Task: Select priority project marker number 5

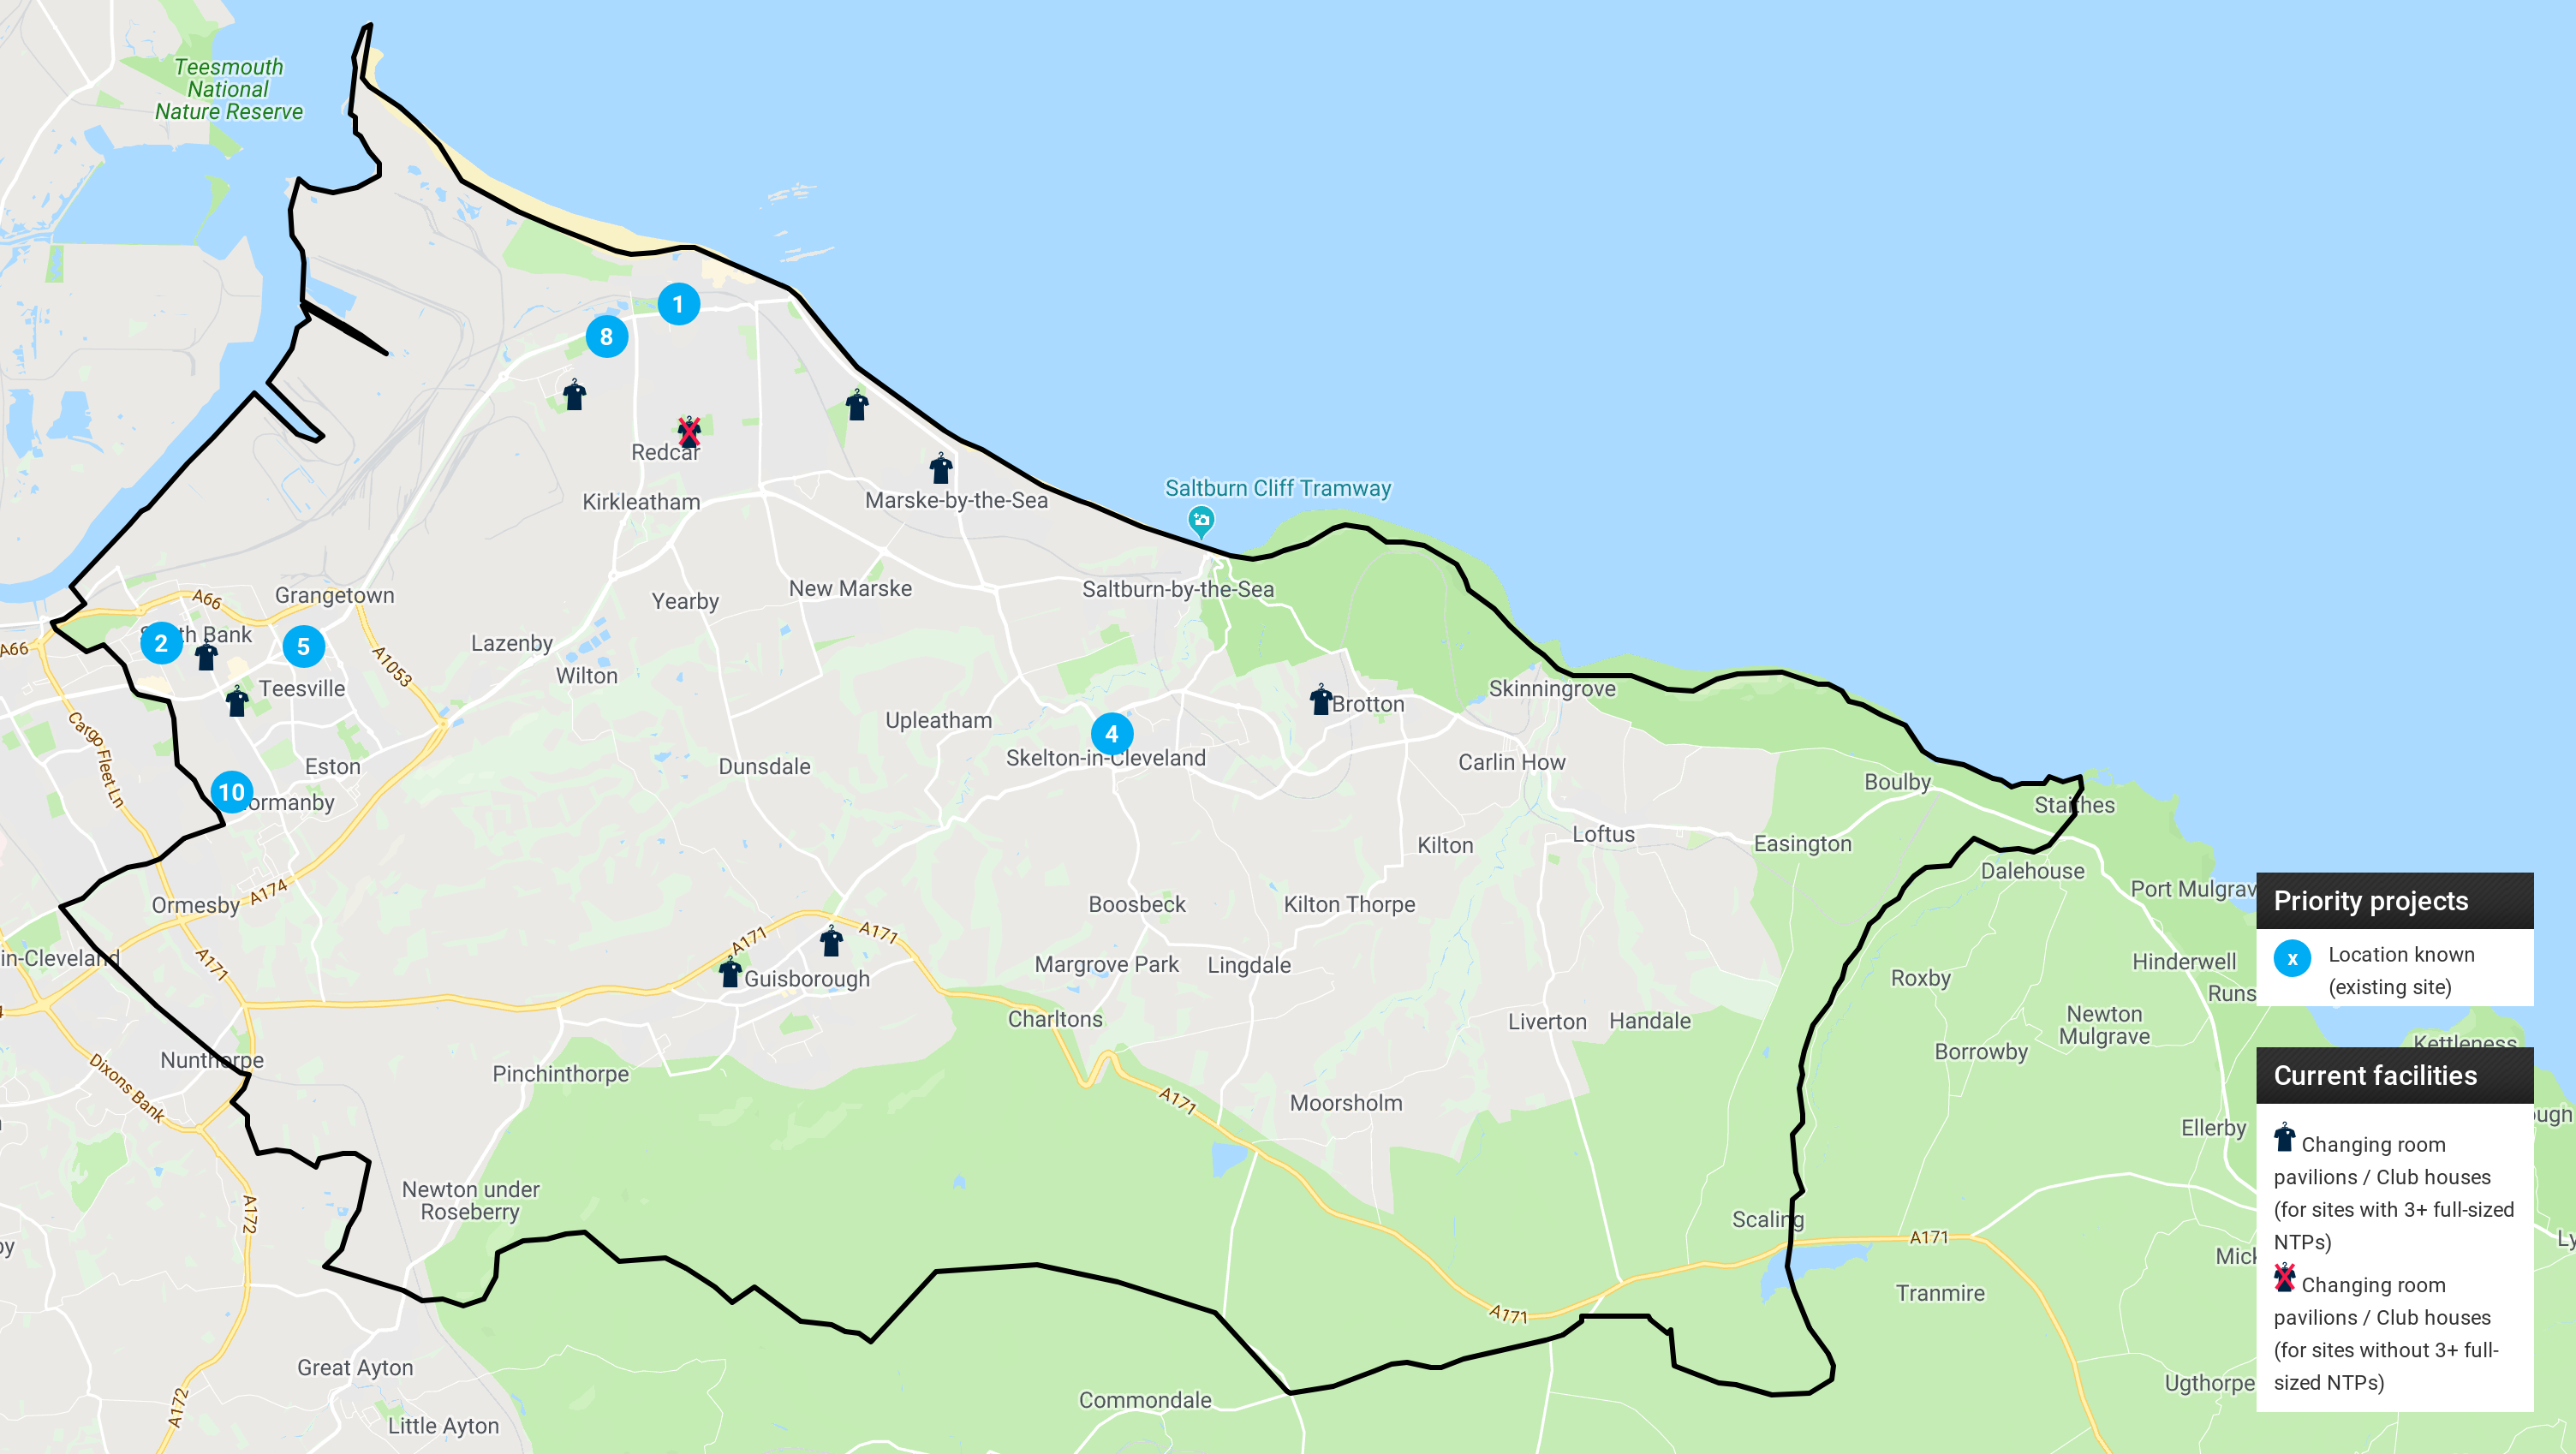Action: [x=303, y=646]
